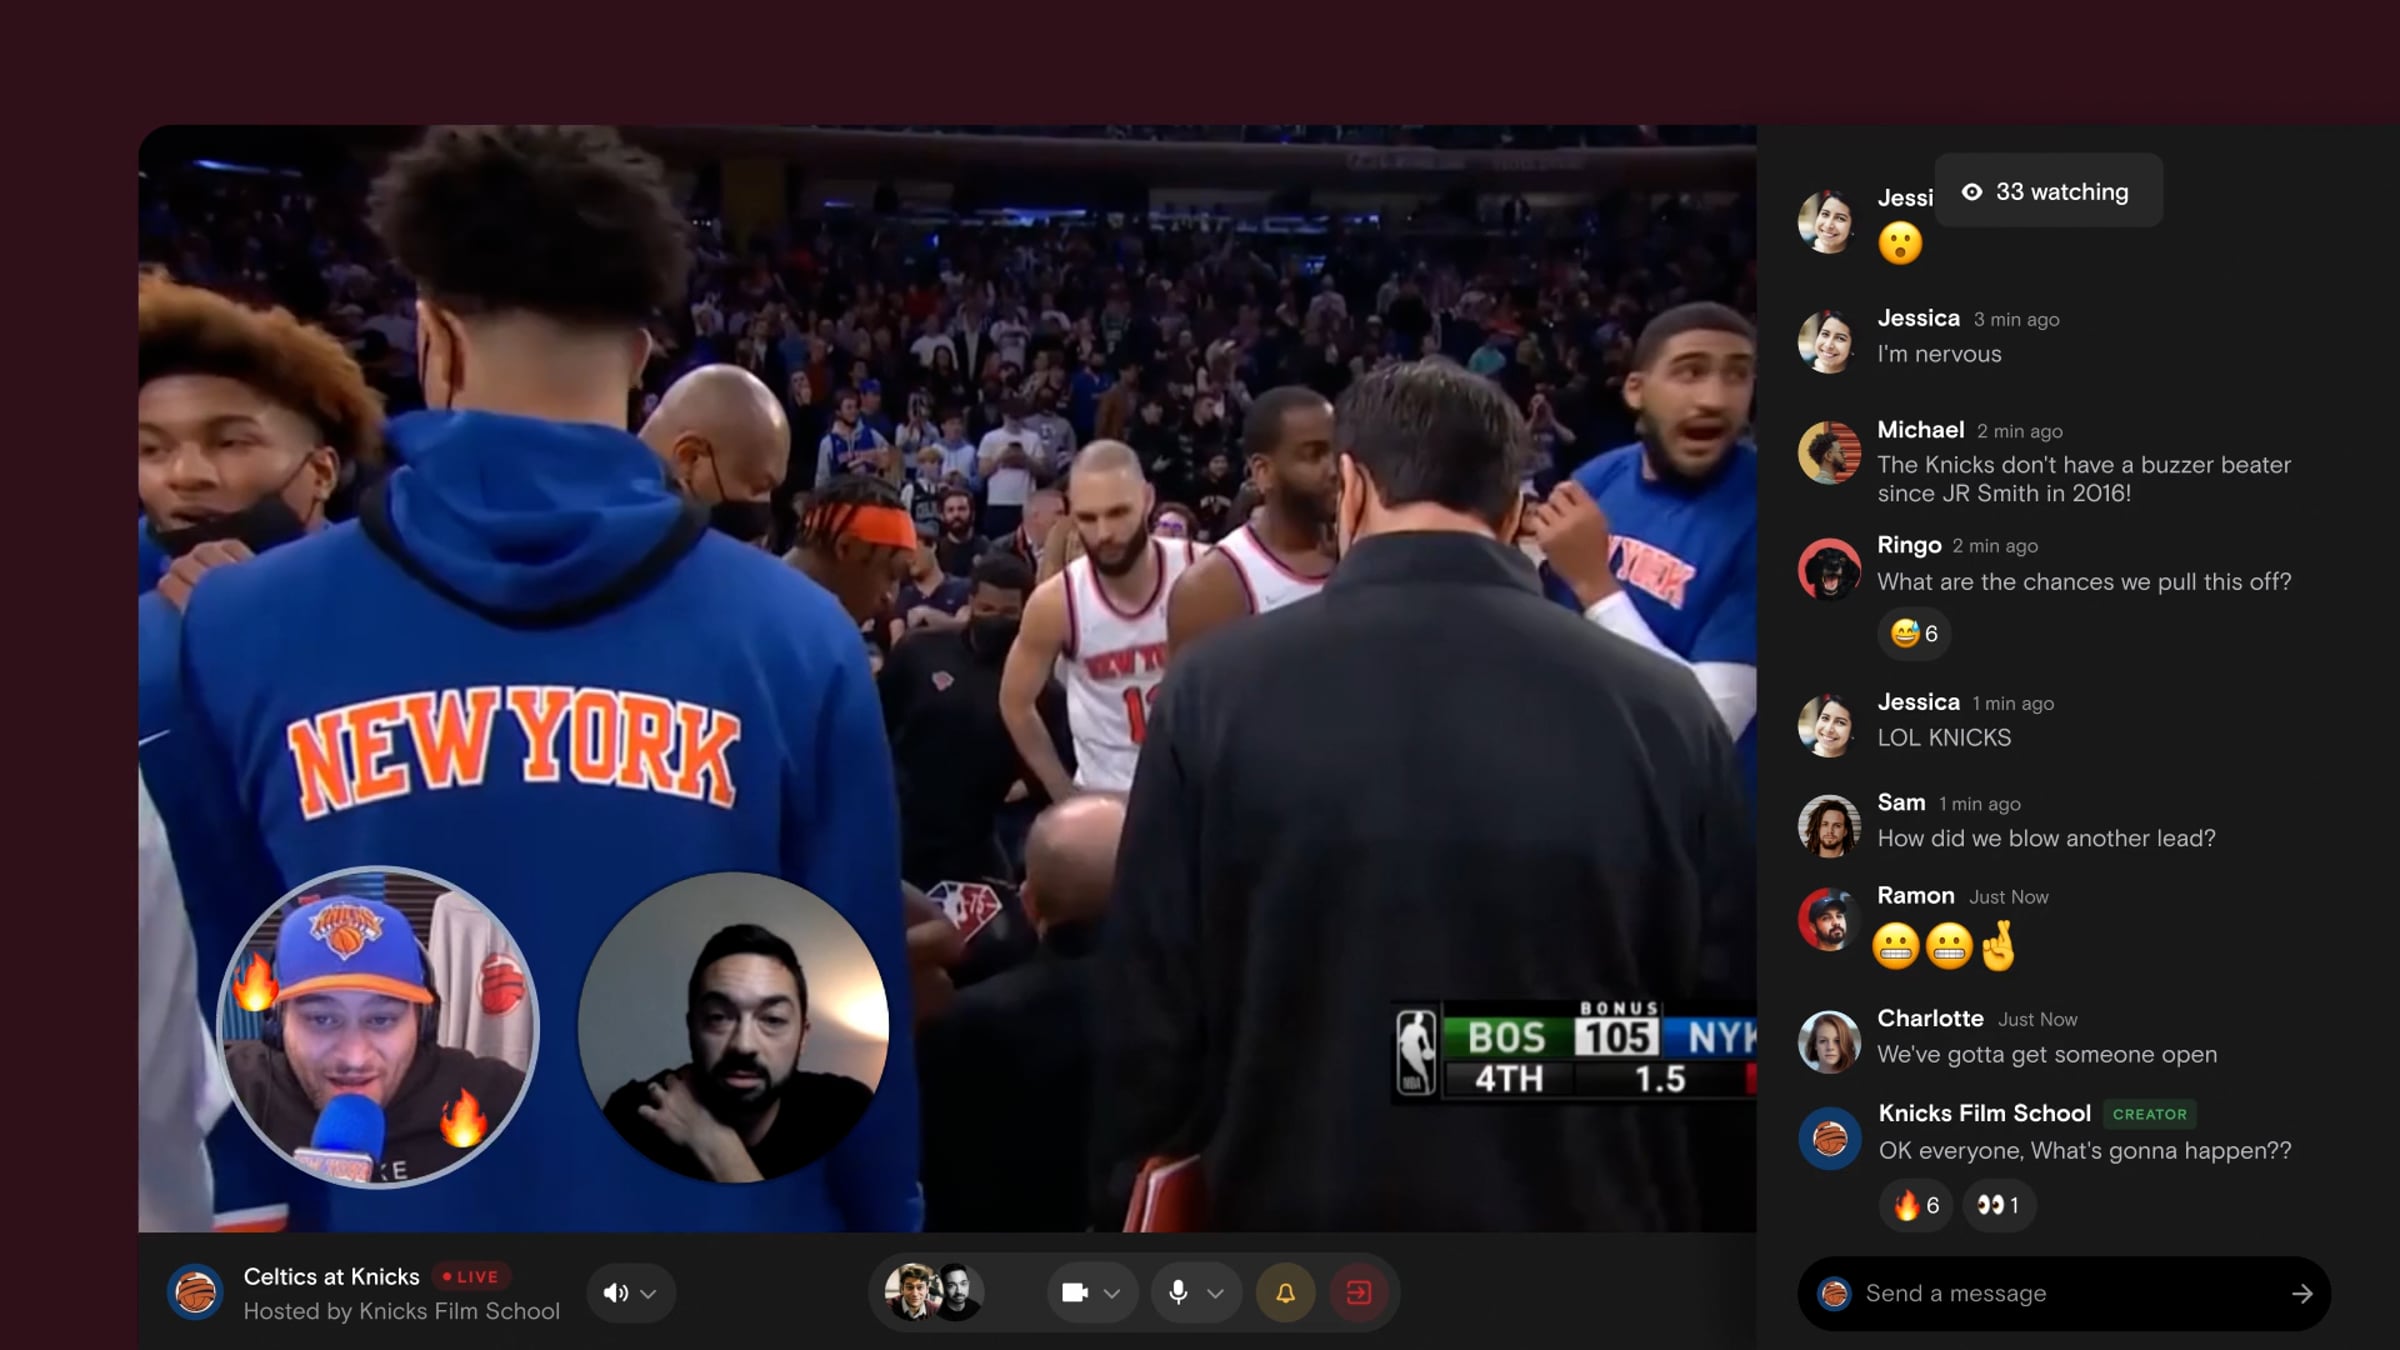This screenshot has width=2400, height=1350.
Task: Click Sam's avatar in chat
Action: point(1829,825)
